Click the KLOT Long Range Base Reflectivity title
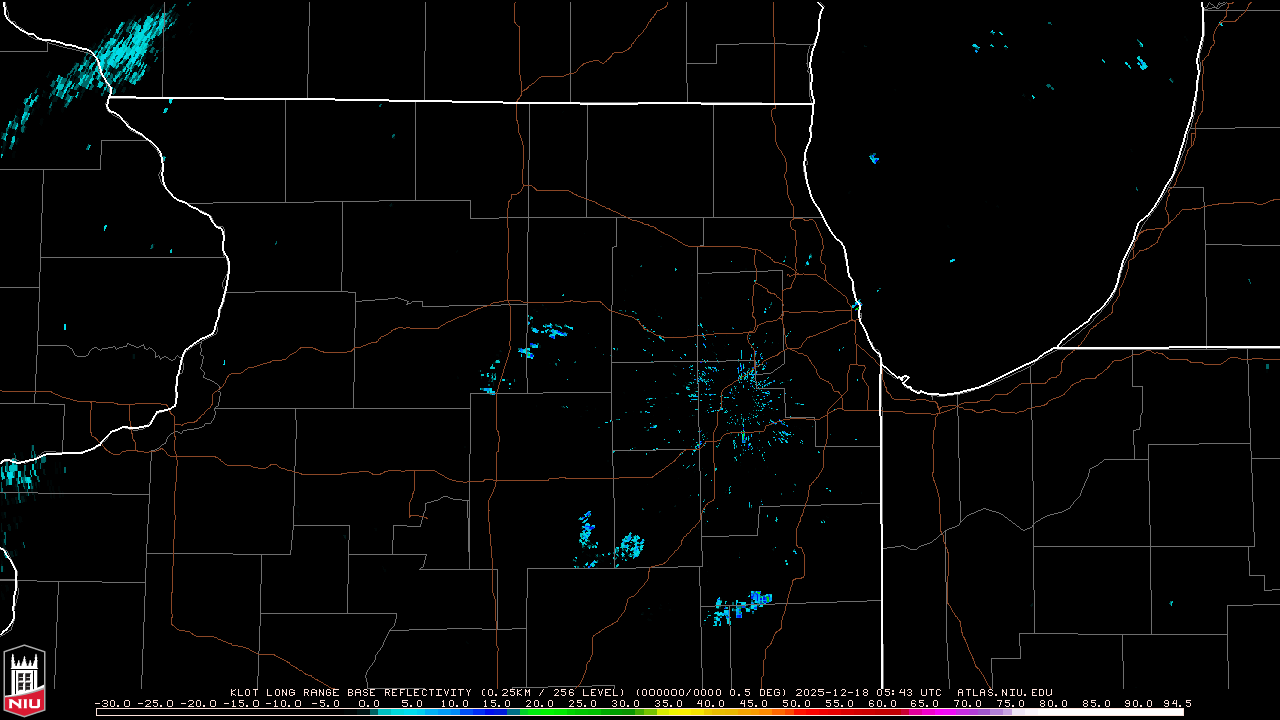Image resolution: width=1280 pixels, height=720 pixels. 352,692
